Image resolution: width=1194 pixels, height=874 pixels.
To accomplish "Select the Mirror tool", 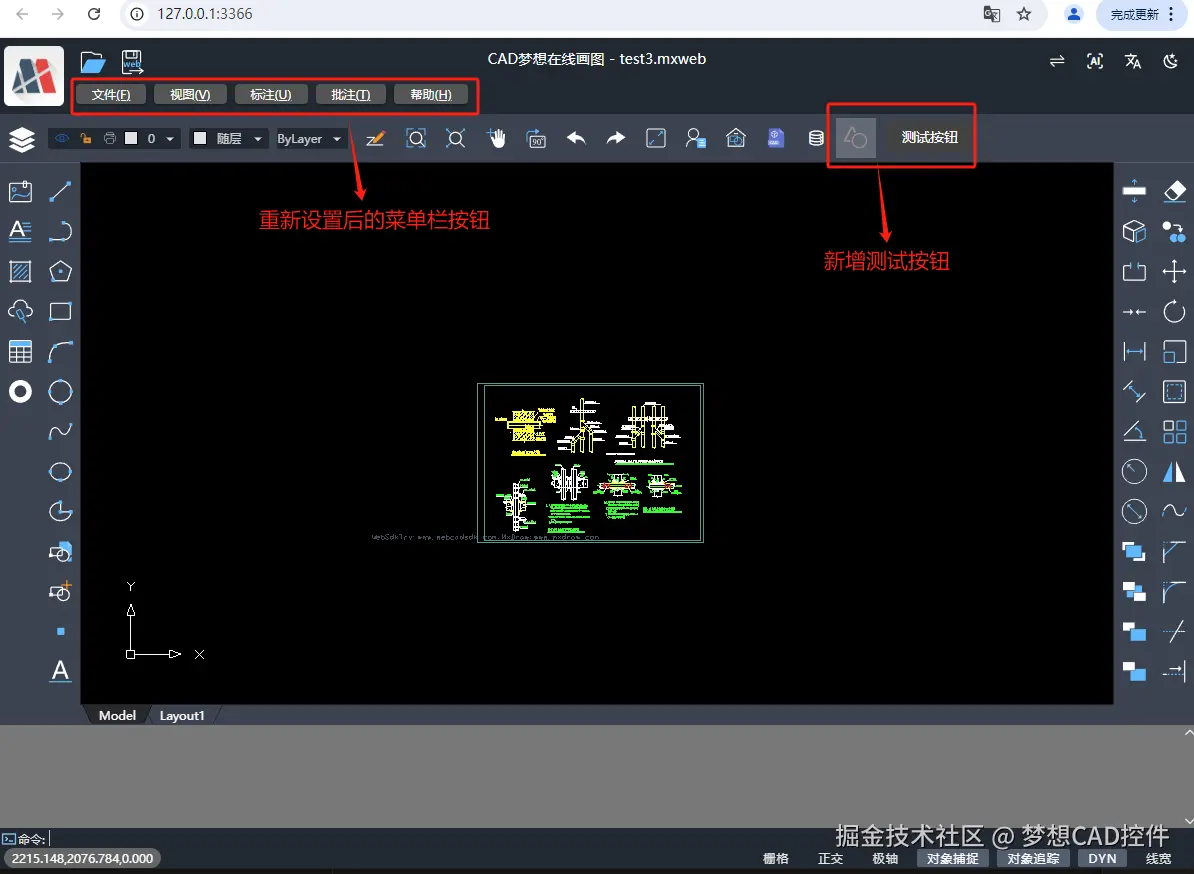I will click(x=1174, y=472).
